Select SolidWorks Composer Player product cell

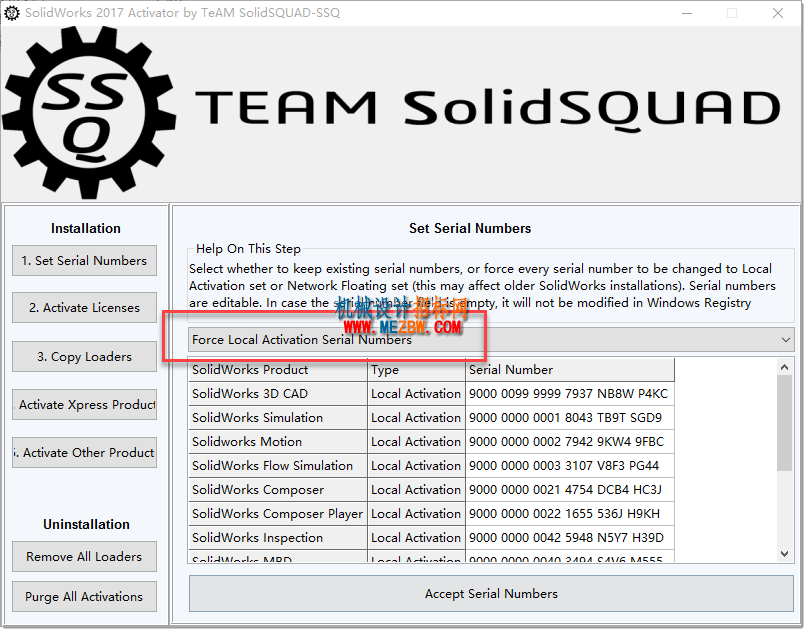click(x=278, y=514)
